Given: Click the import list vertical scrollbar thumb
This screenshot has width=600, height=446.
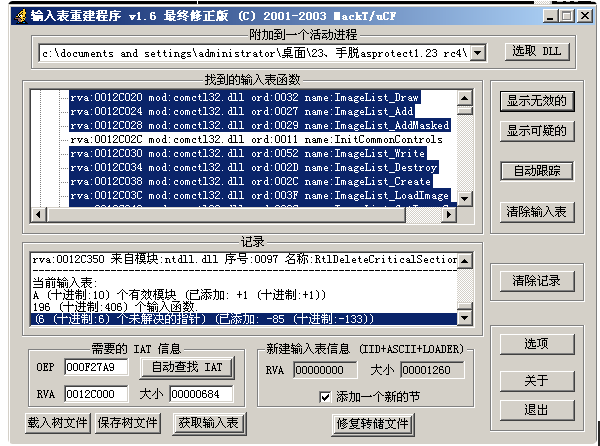Looking at the screenshot, I should point(465,111).
